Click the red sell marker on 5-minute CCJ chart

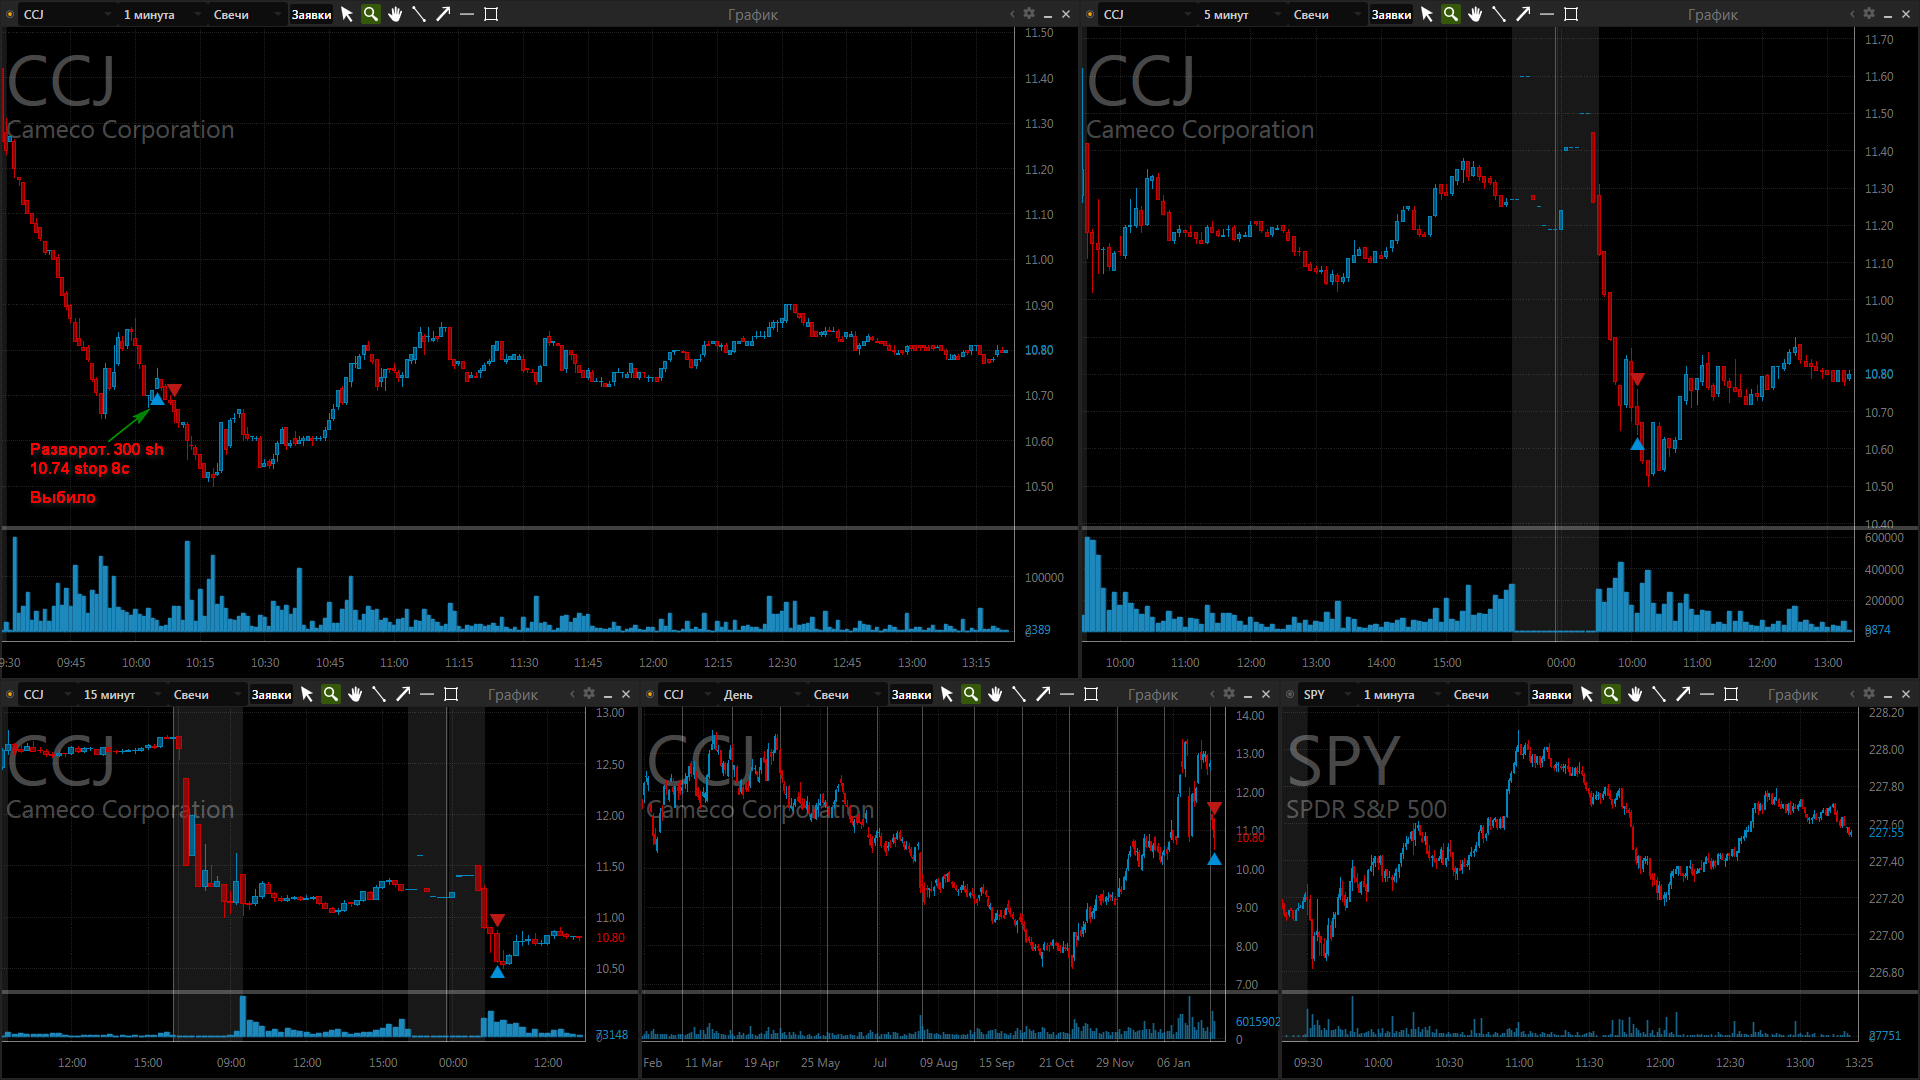pyautogui.click(x=1637, y=379)
